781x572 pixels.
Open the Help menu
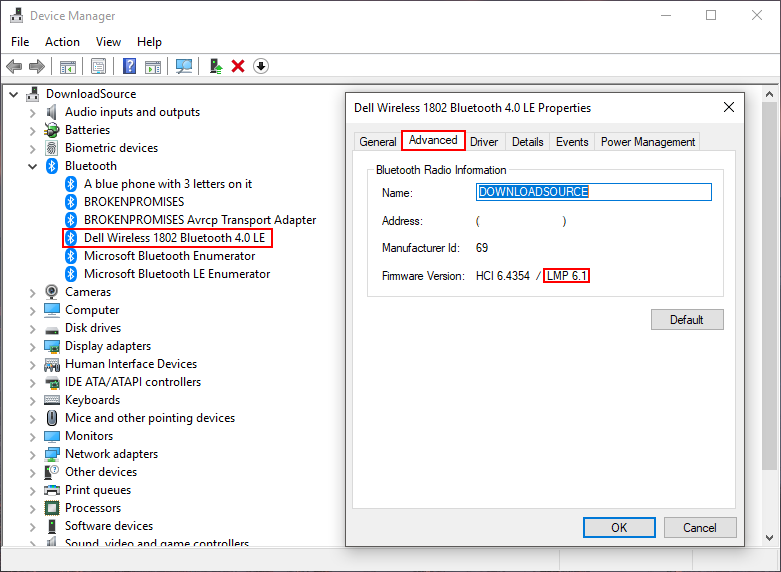[x=149, y=42]
